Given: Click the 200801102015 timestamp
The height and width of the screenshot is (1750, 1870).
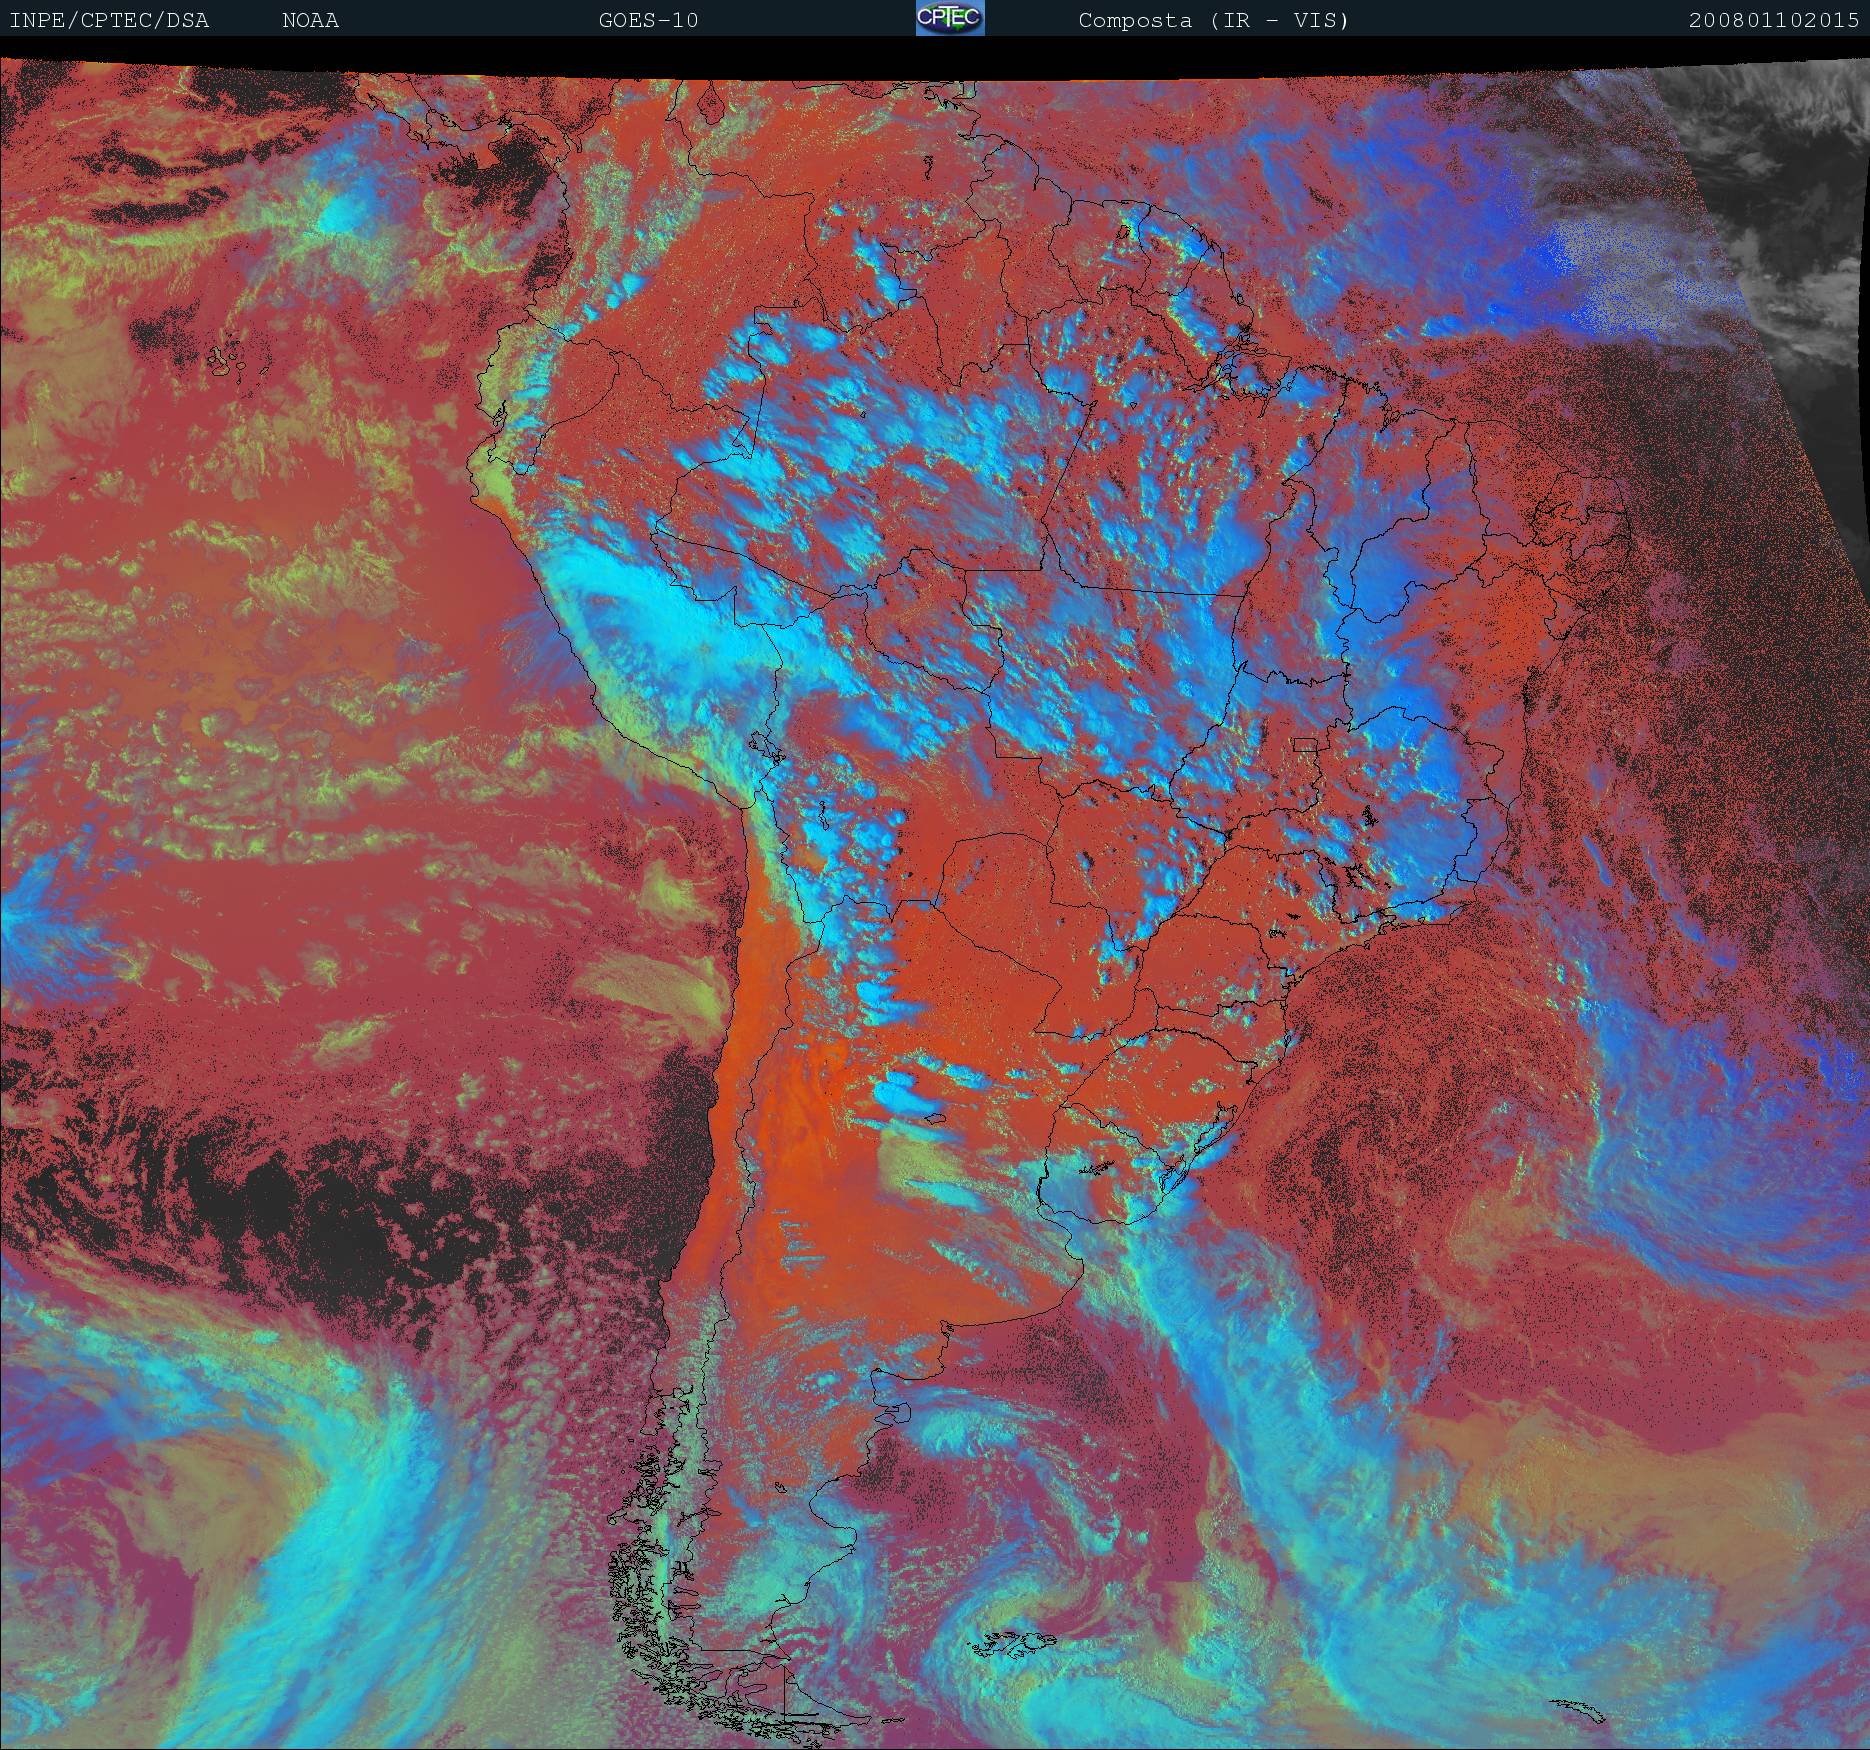Looking at the screenshot, I should pos(1774,20).
